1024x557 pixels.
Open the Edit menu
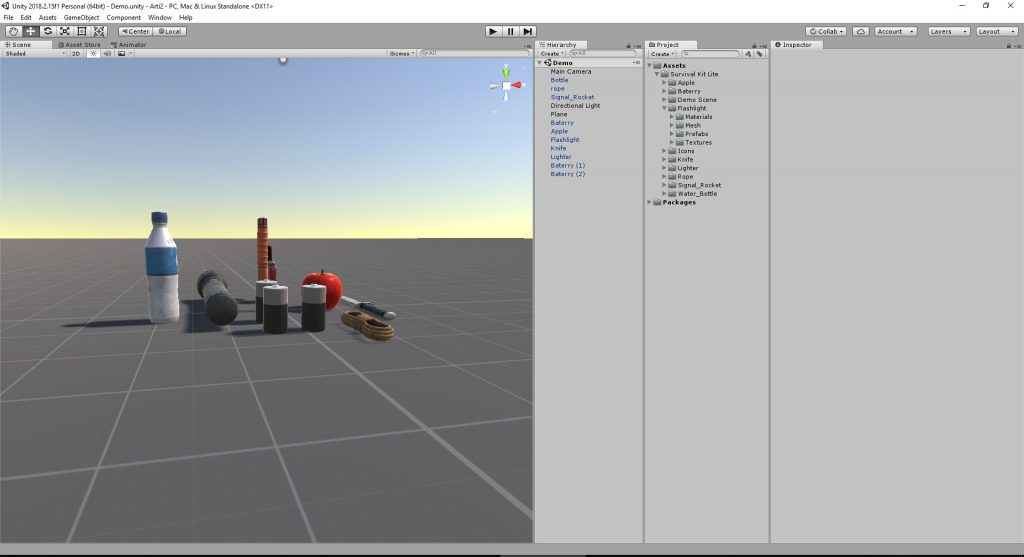click(x=26, y=18)
